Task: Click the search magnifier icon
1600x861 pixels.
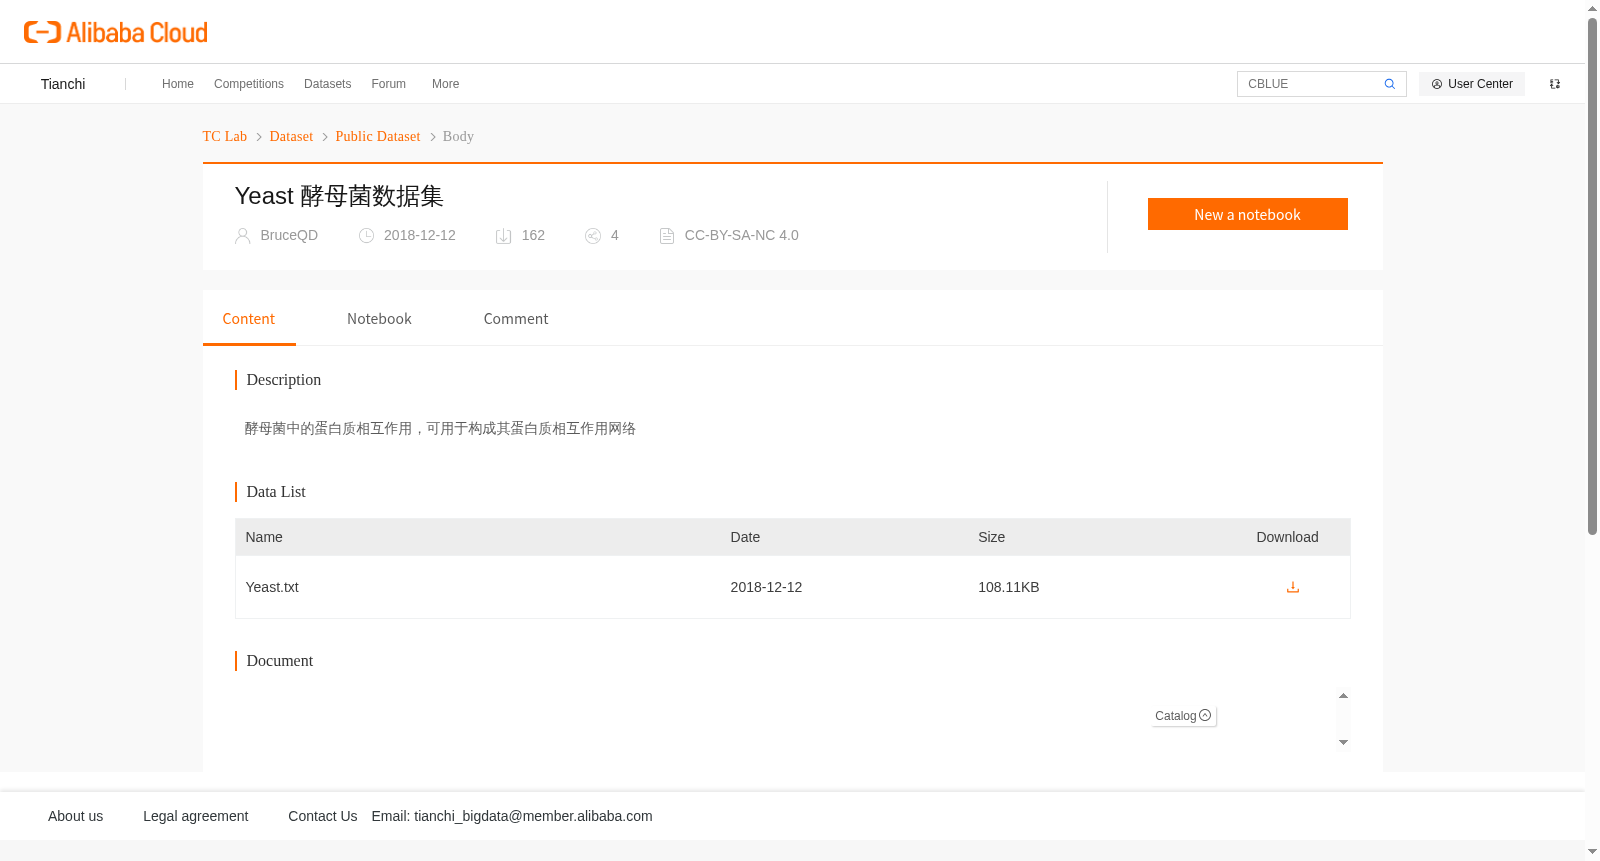Action: (x=1389, y=84)
